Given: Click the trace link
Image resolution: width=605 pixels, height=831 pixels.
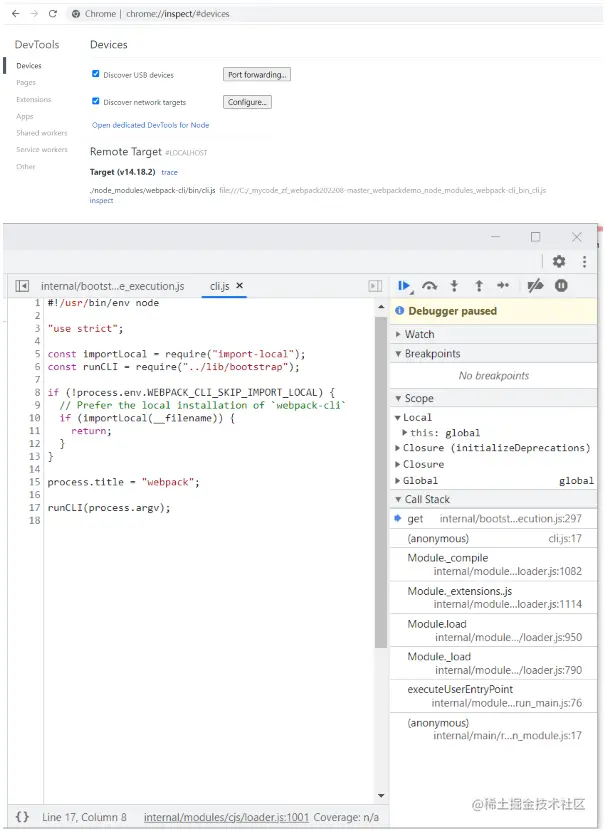Looking at the screenshot, I should click(170, 172).
